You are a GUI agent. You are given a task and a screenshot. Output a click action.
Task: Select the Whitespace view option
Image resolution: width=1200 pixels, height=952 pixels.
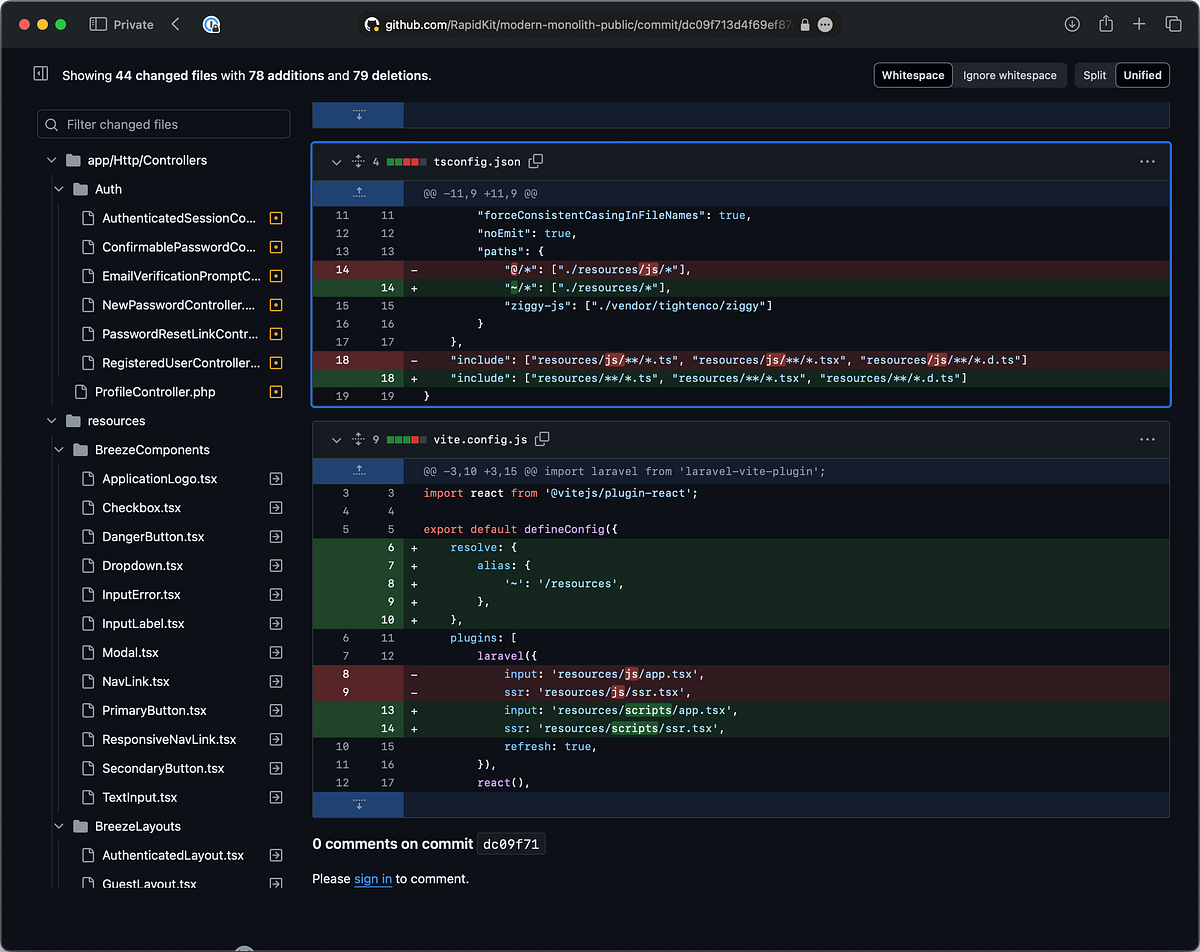coord(912,74)
